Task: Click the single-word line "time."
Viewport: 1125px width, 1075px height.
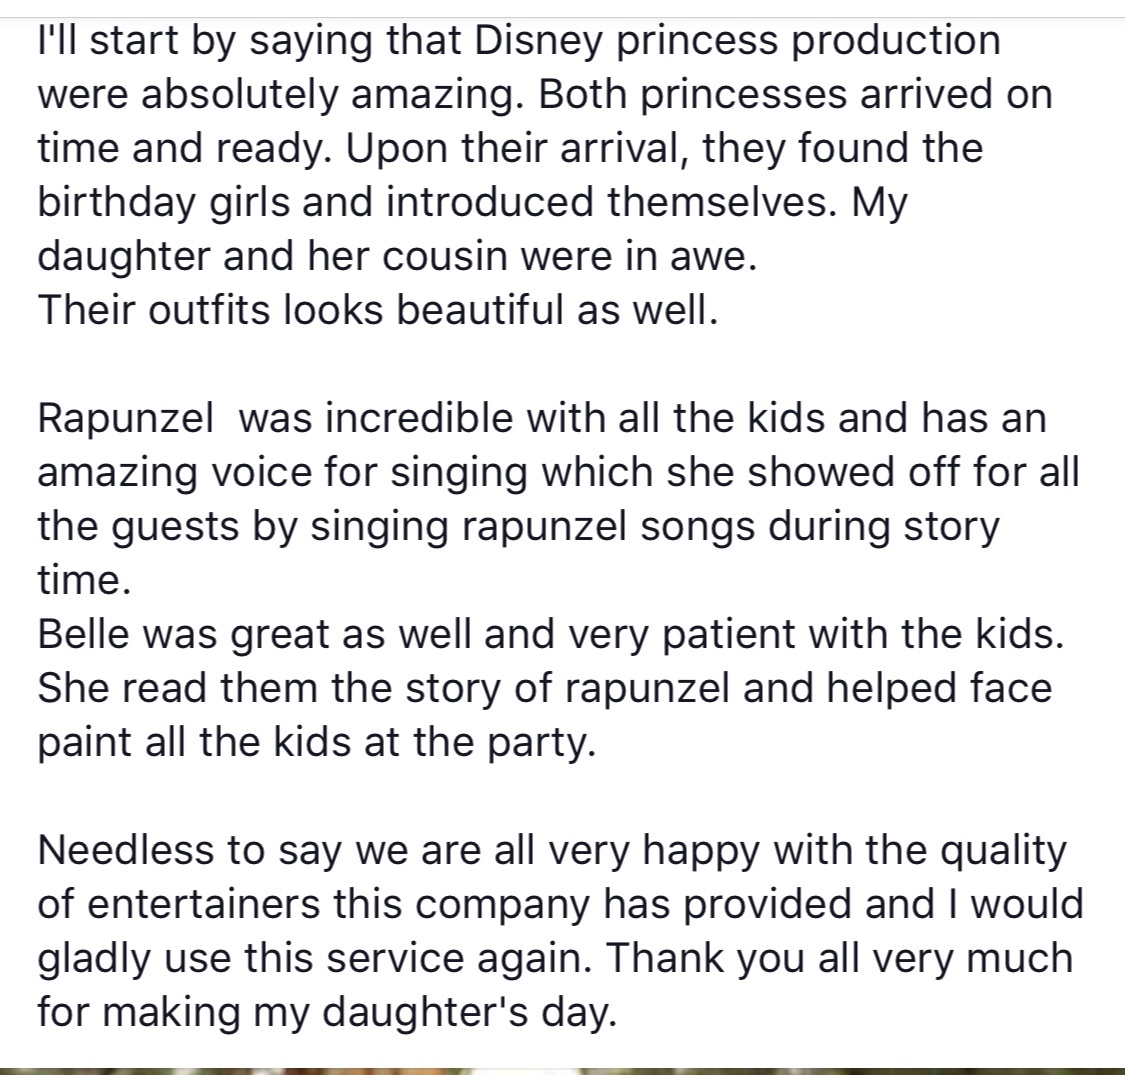Action: [85, 581]
